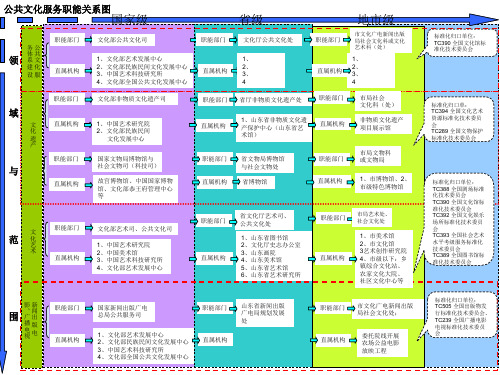
Task: Click the green 文化遗产 category label
Action: tap(33, 135)
